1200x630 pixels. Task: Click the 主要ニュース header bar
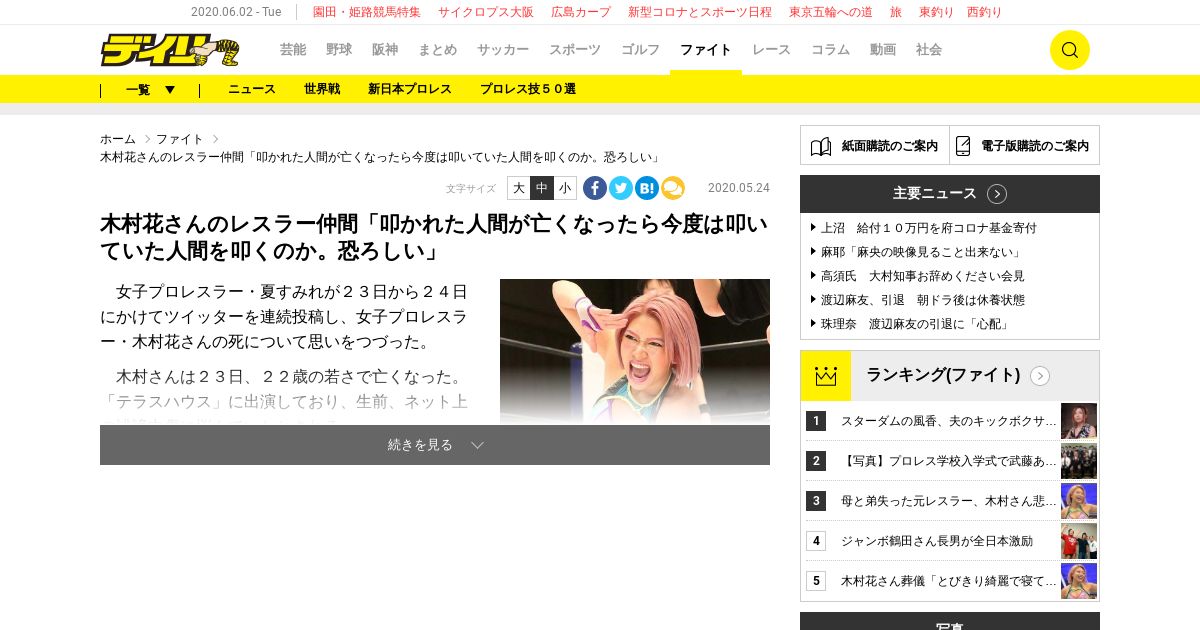tap(950, 194)
